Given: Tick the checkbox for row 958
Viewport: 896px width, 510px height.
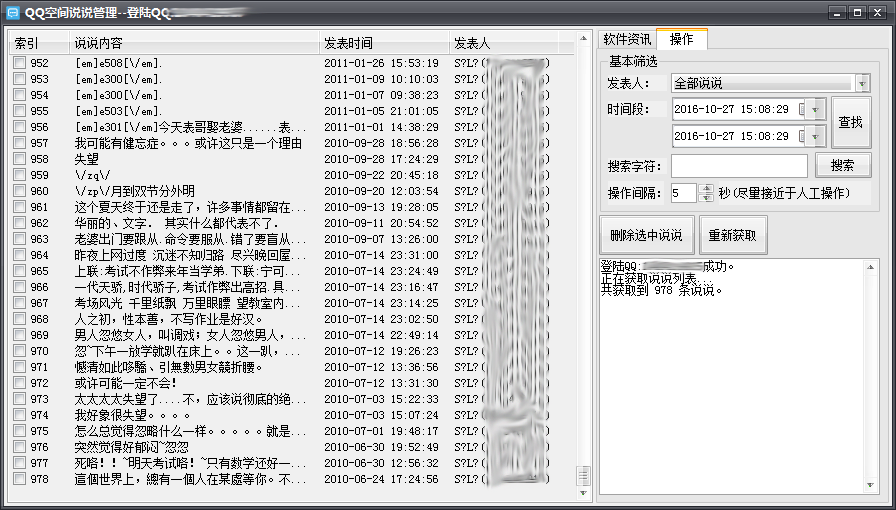Looking at the screenshot, I should (x=20, y=159).
